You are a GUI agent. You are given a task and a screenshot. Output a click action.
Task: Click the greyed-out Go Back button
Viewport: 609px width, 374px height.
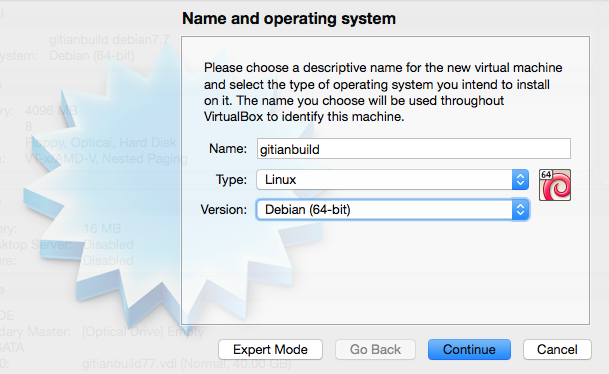click(x=375, y=350)
